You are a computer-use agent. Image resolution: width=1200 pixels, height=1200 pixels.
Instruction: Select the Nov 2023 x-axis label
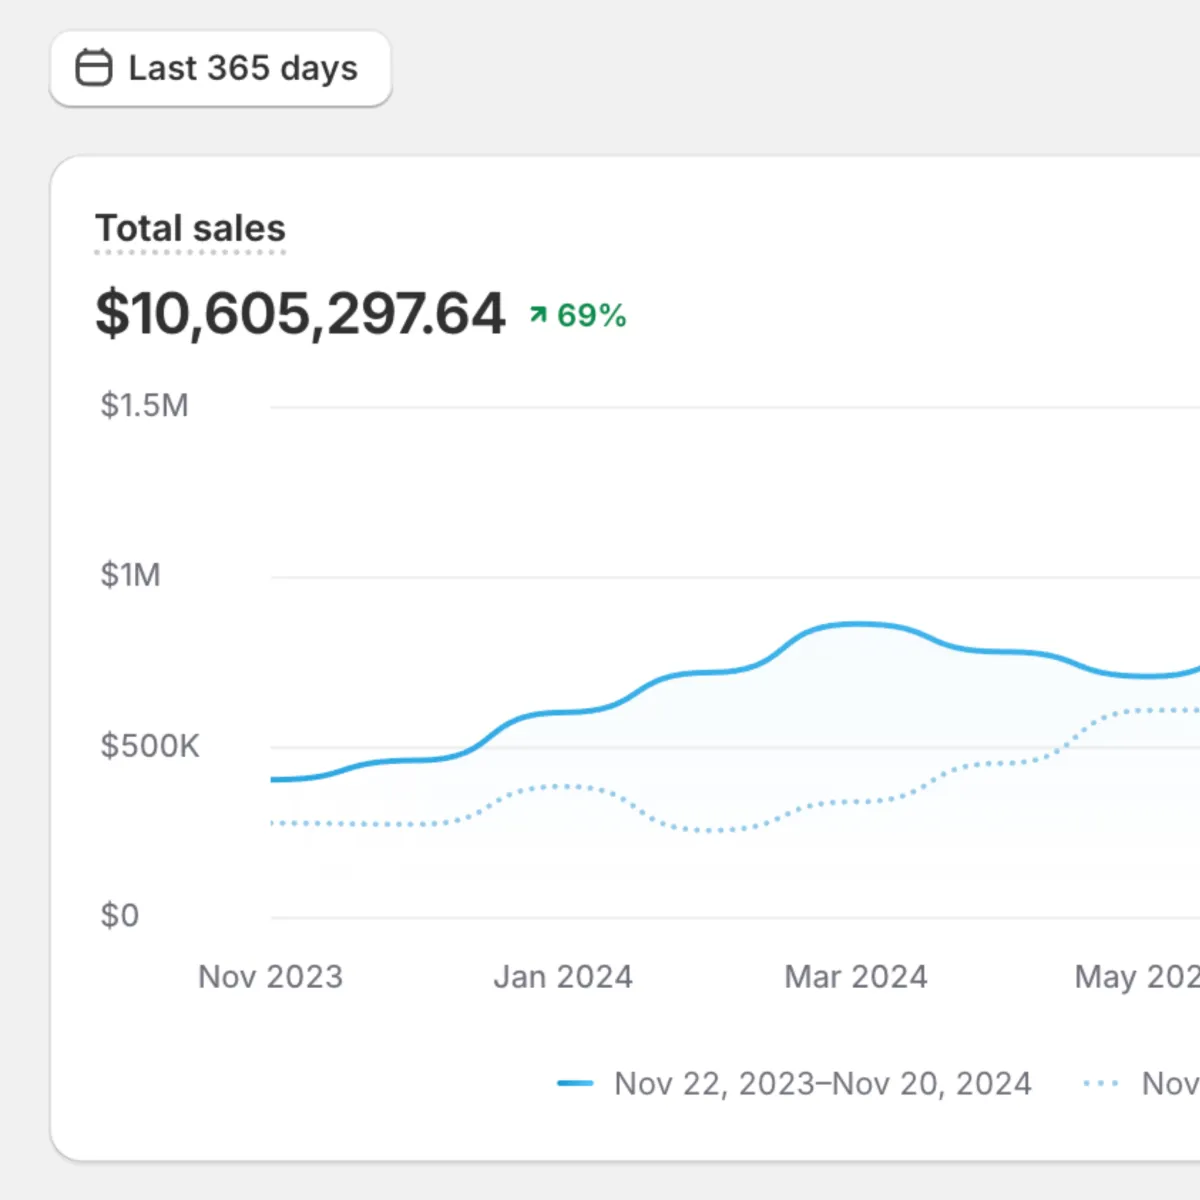tap(270, 976)
